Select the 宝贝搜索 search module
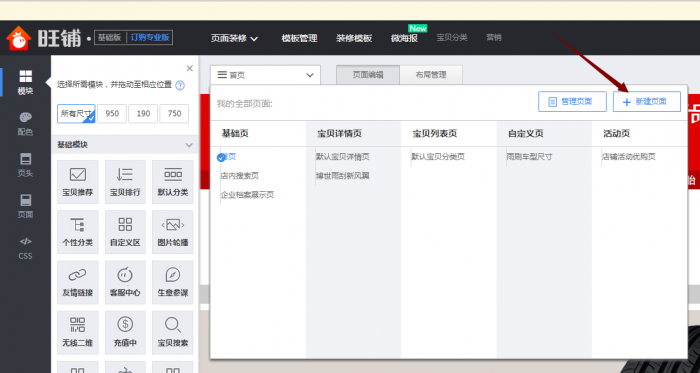The width and height of the screenshot is (700, 373). [x=173, y=333]
